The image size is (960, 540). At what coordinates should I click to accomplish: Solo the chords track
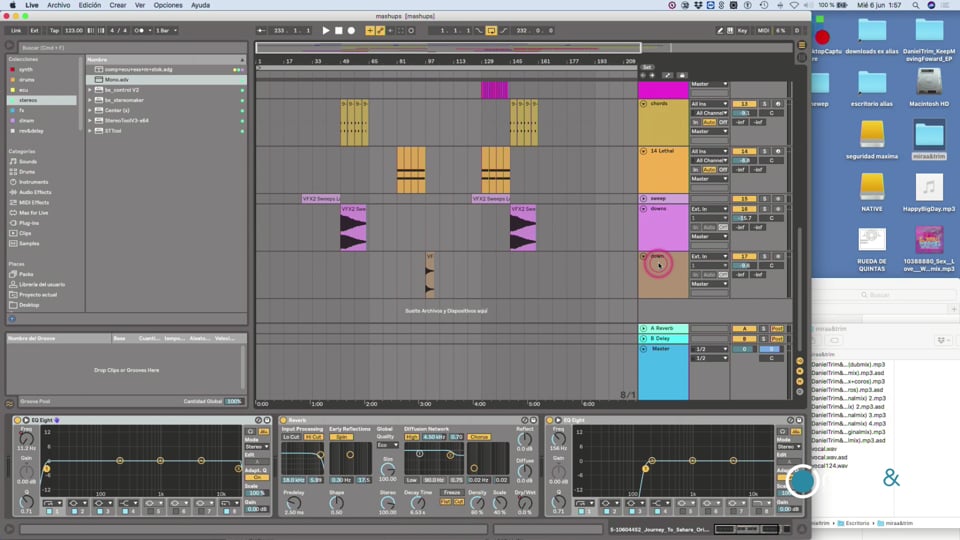pyautogui.click(x=764, y=104)
